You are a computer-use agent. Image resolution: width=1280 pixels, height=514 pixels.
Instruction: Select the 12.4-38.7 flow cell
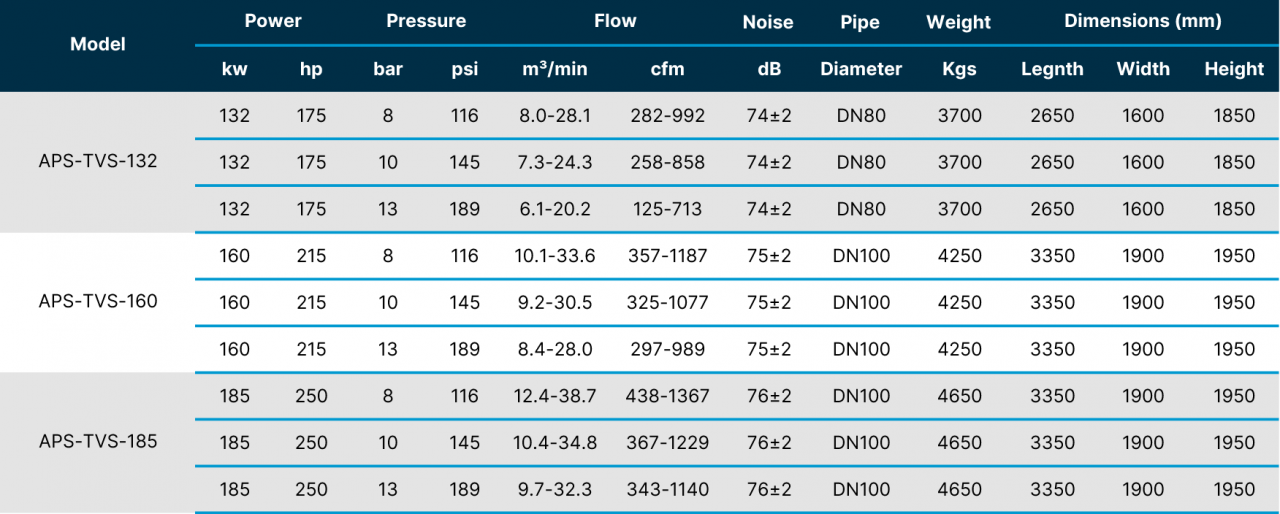coord(555,396)
